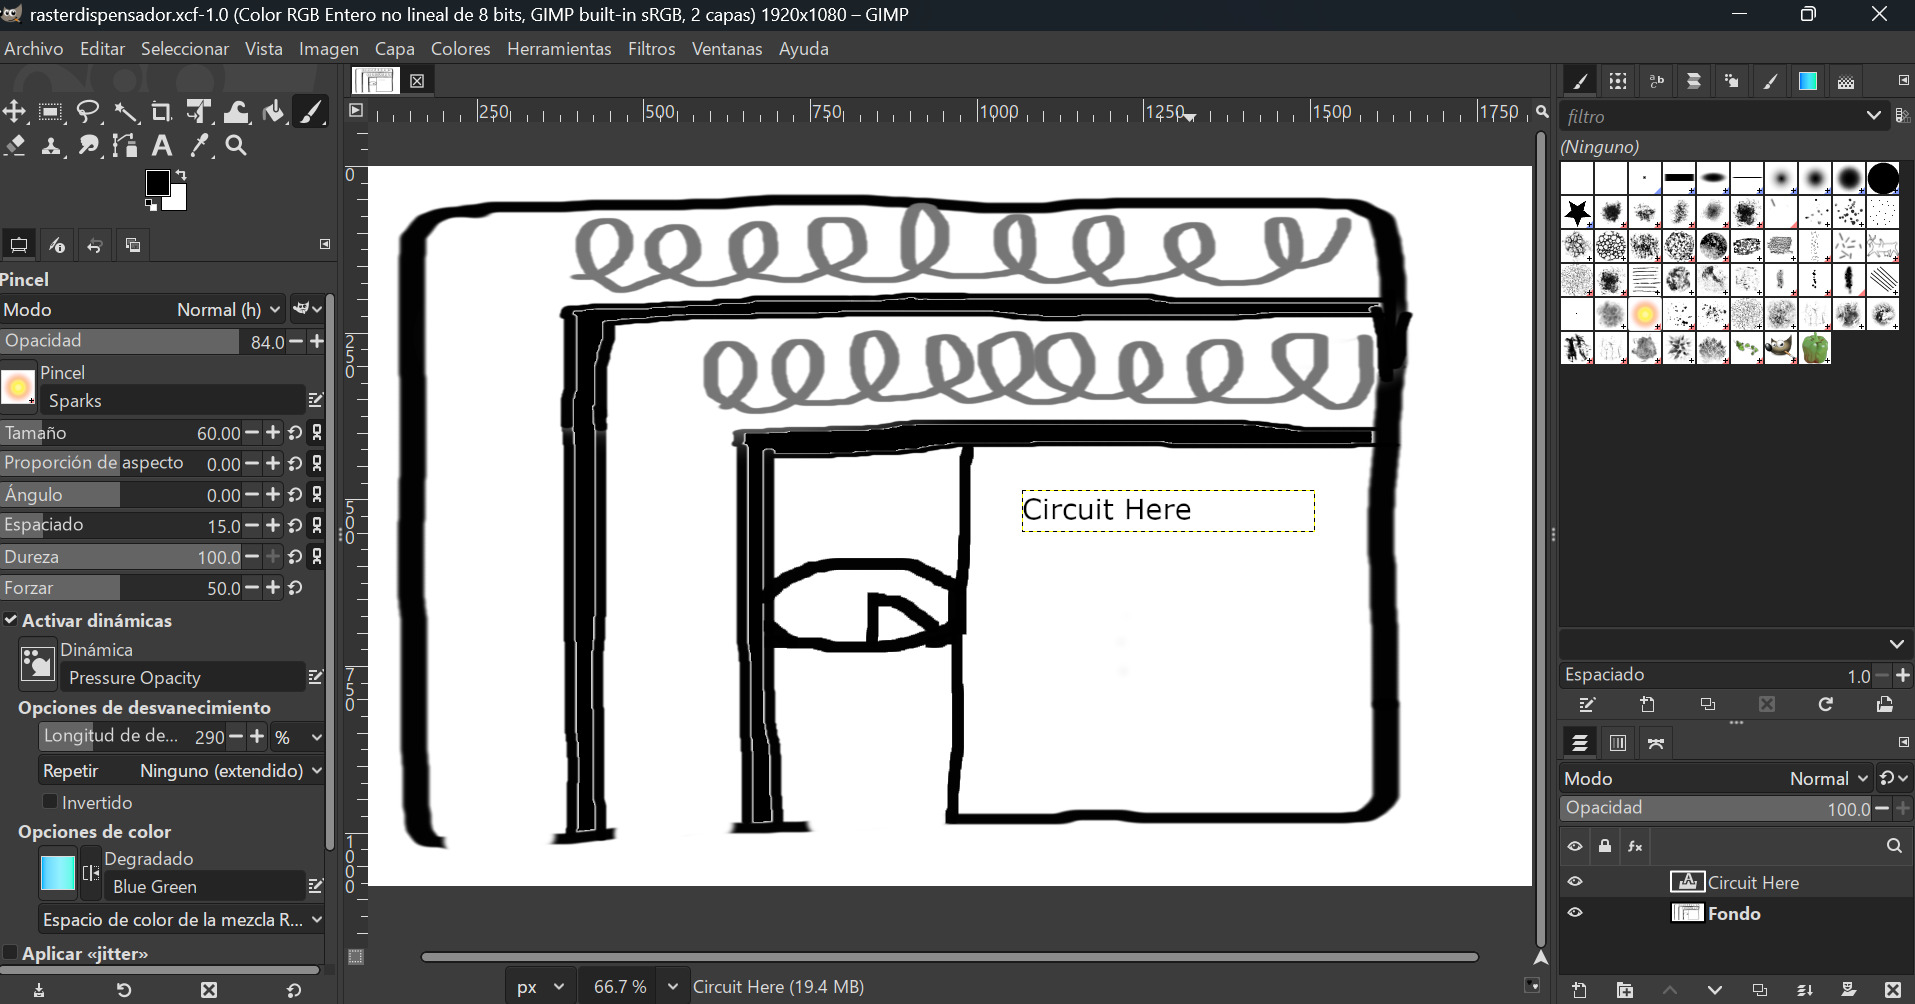
Task: Select the Zoom tool
Action: tap(235, 146)
